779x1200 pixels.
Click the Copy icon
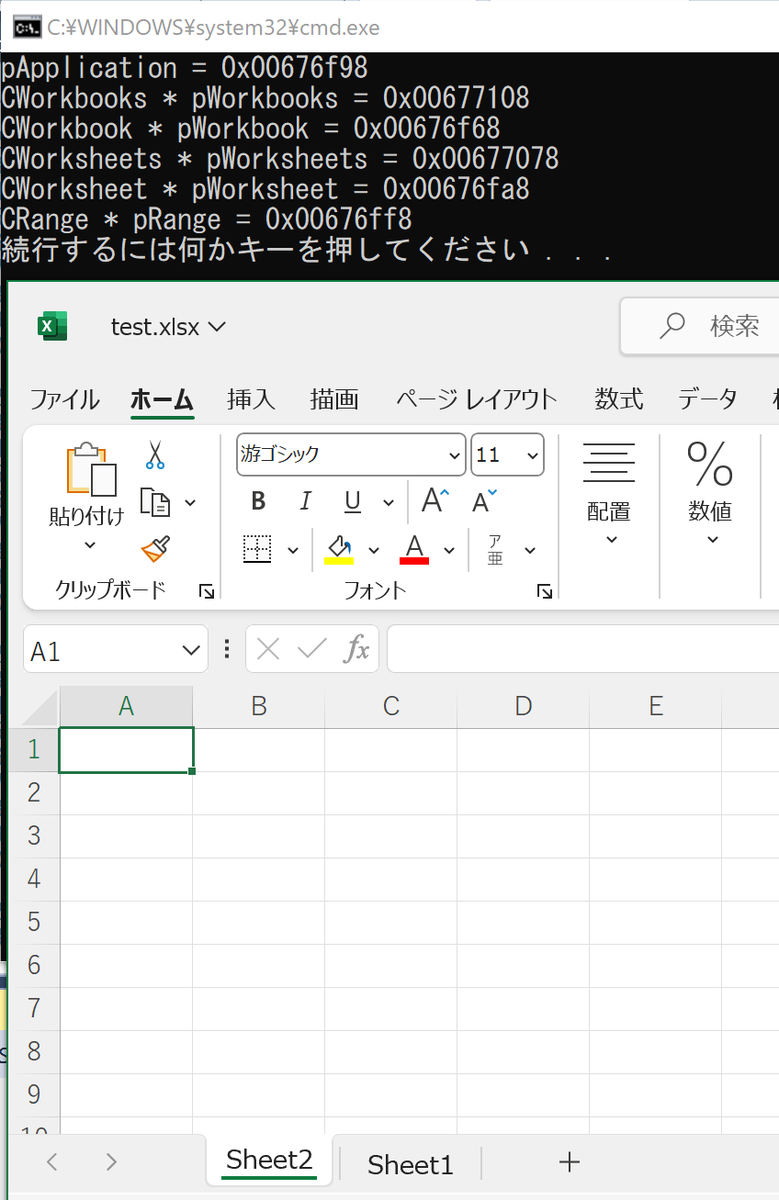coord(155,502)
